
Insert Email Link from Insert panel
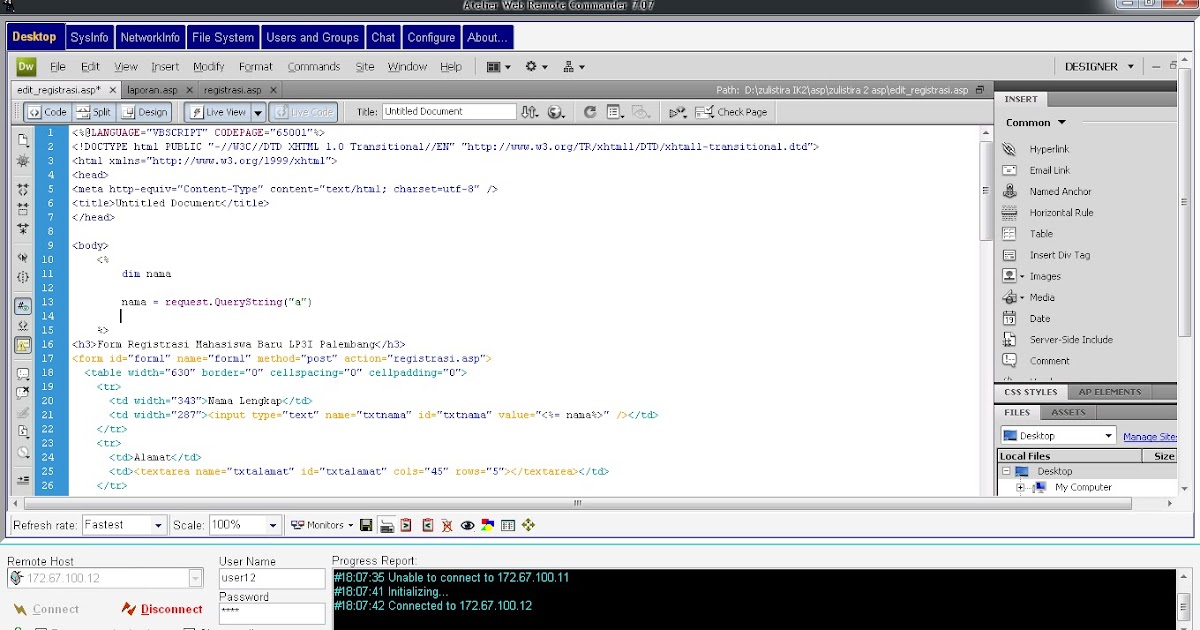click(x=1049, y=170)
